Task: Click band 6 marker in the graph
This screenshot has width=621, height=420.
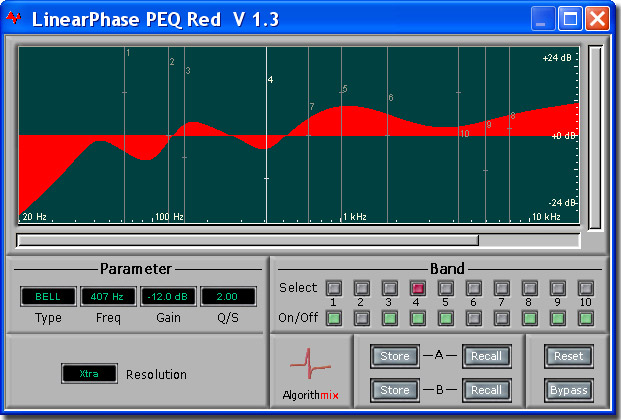Action: tap(391, 98)
